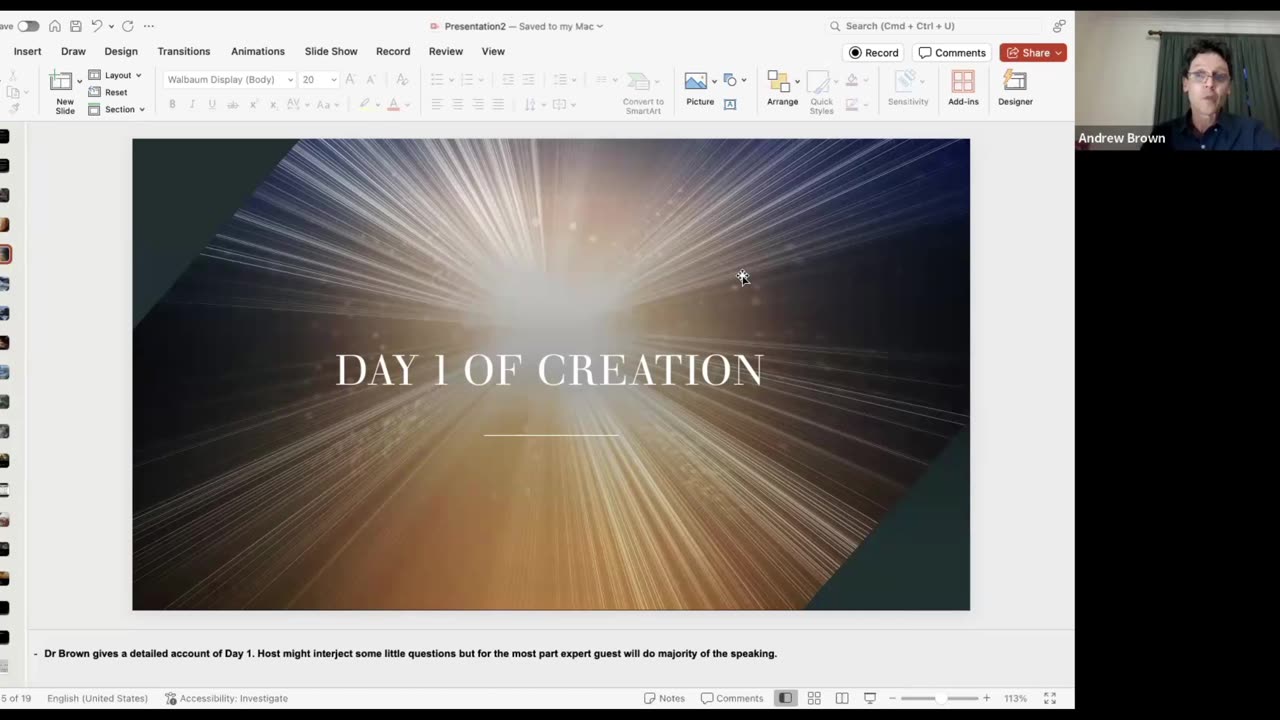The width and height of the screenshot is (1280, 720).
Task: Save the presentation with the floppy disk icon
Action: [x=75, y=26]
